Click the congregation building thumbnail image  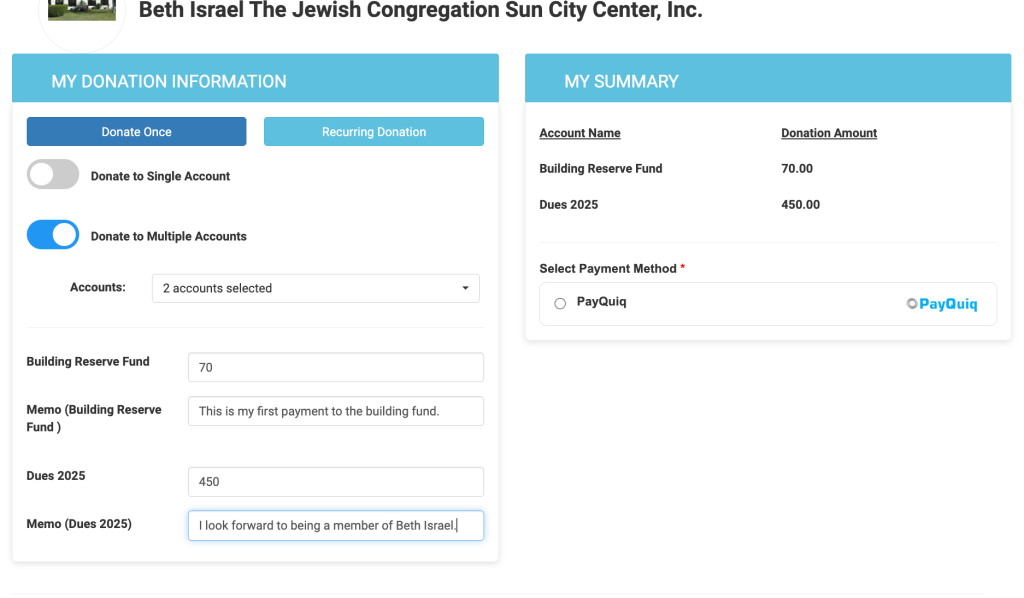[x=82, y=11]
